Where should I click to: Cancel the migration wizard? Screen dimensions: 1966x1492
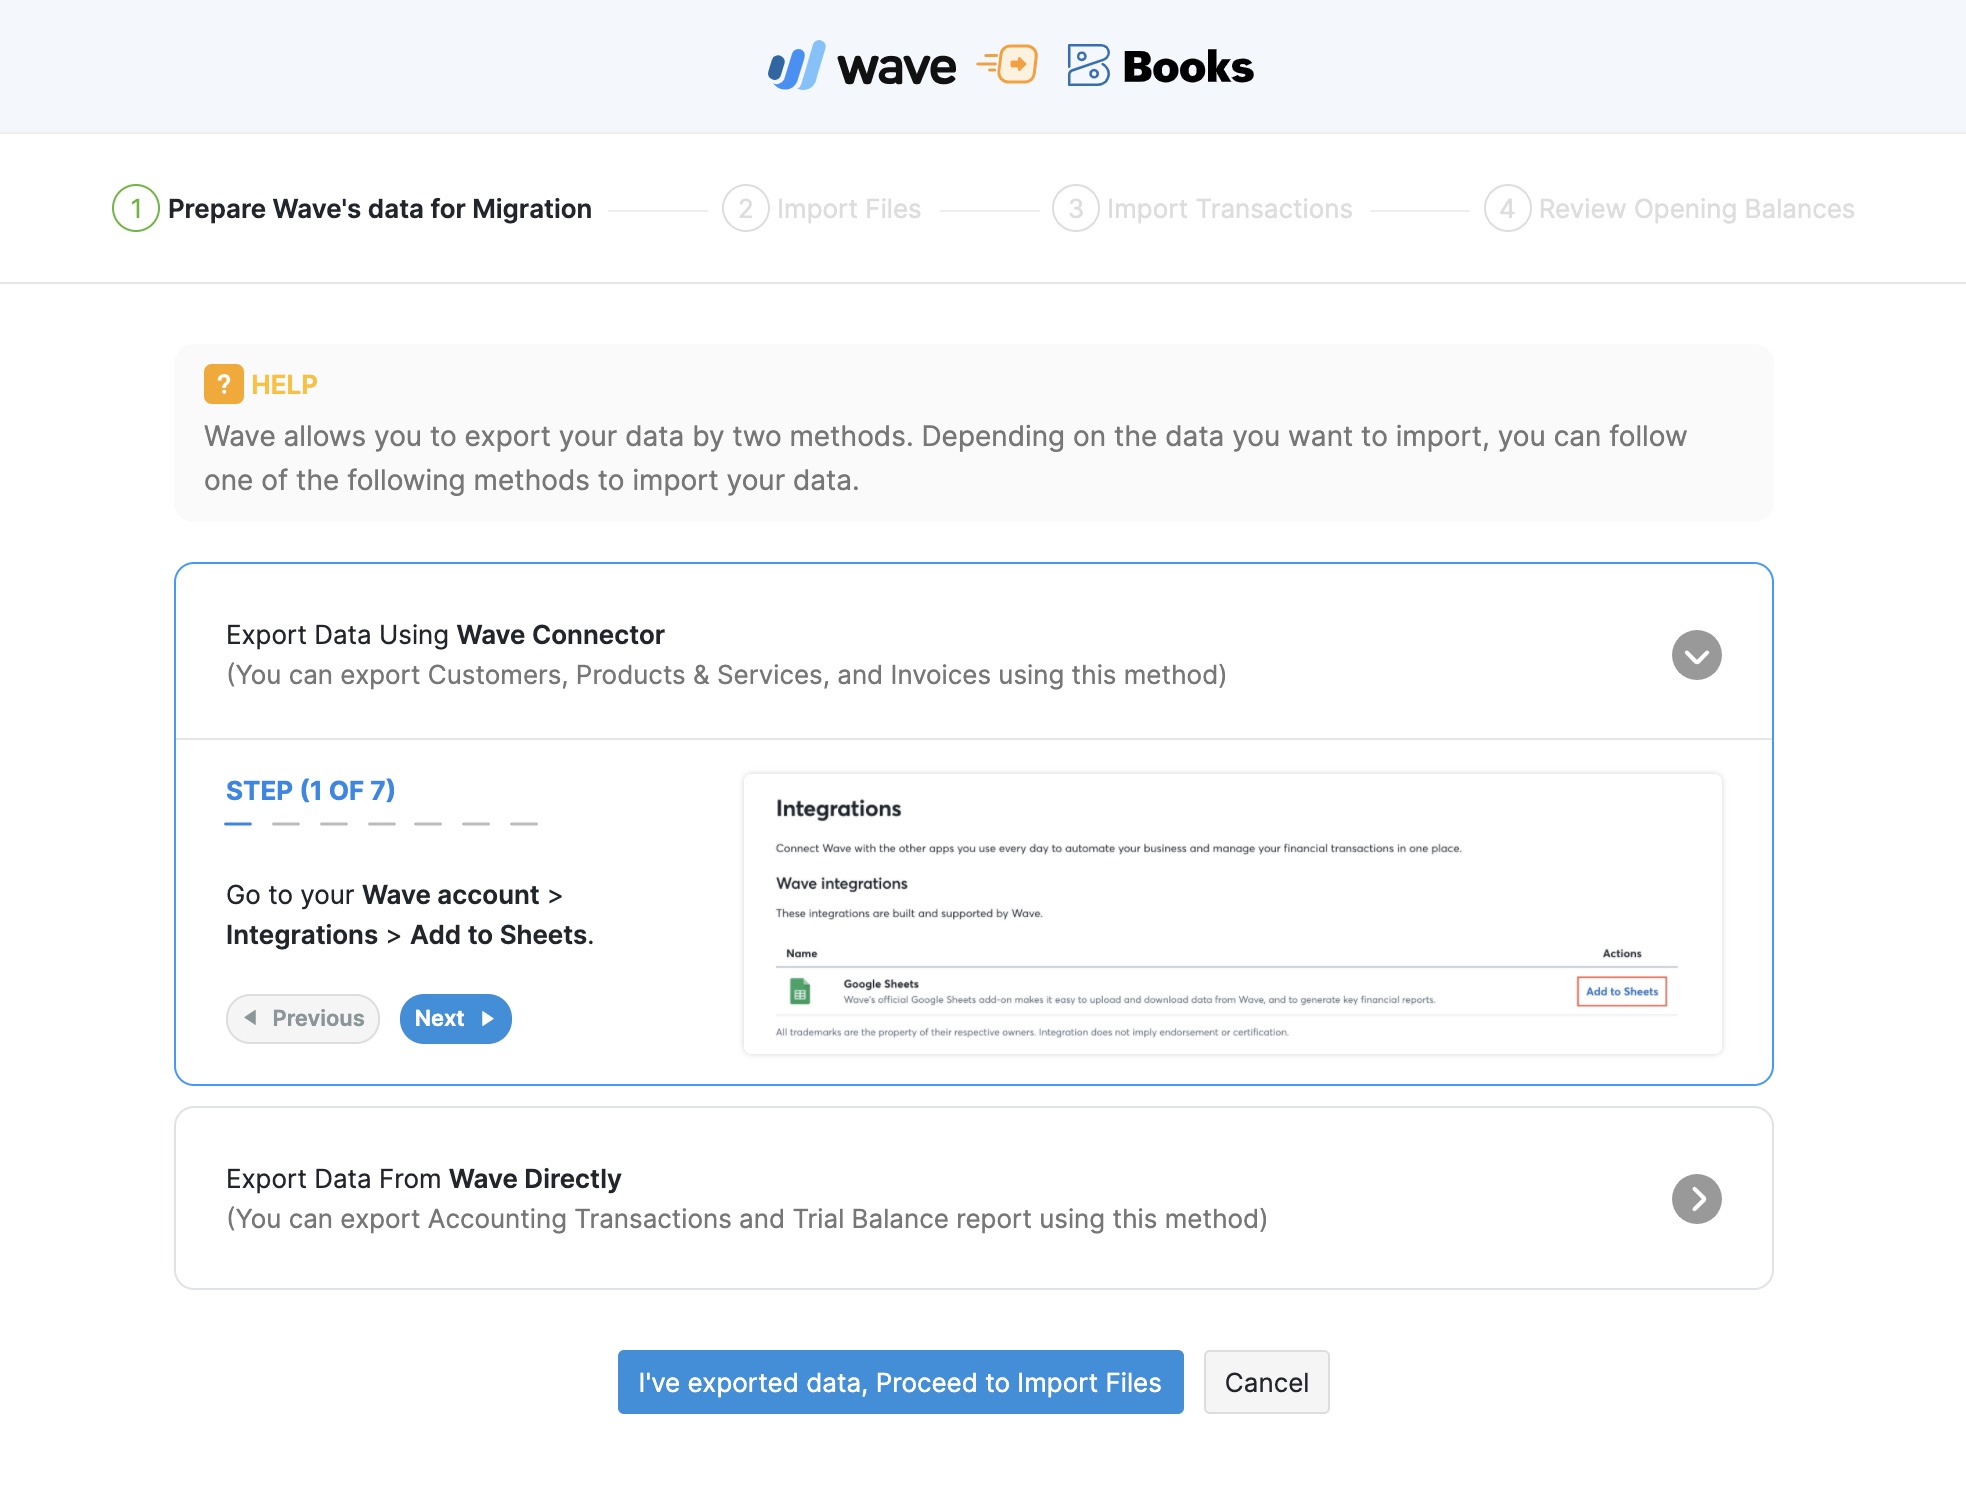(x=1266, y=1382)
